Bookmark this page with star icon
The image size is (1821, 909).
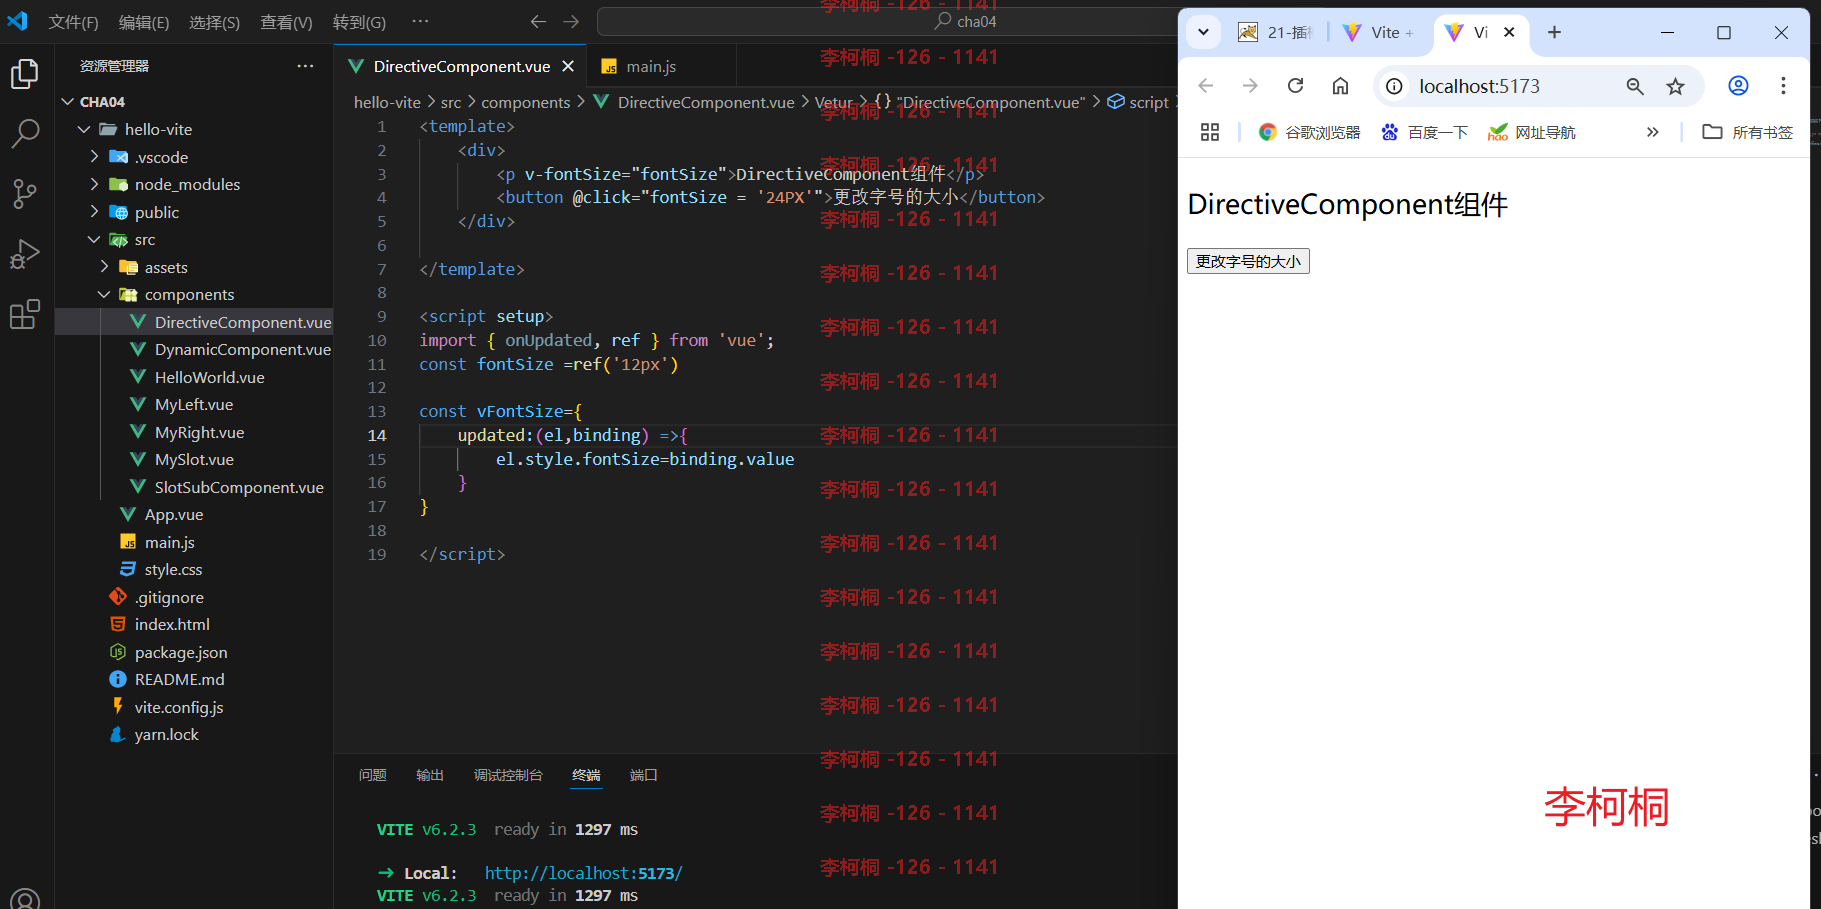[x=1676, y=86]
